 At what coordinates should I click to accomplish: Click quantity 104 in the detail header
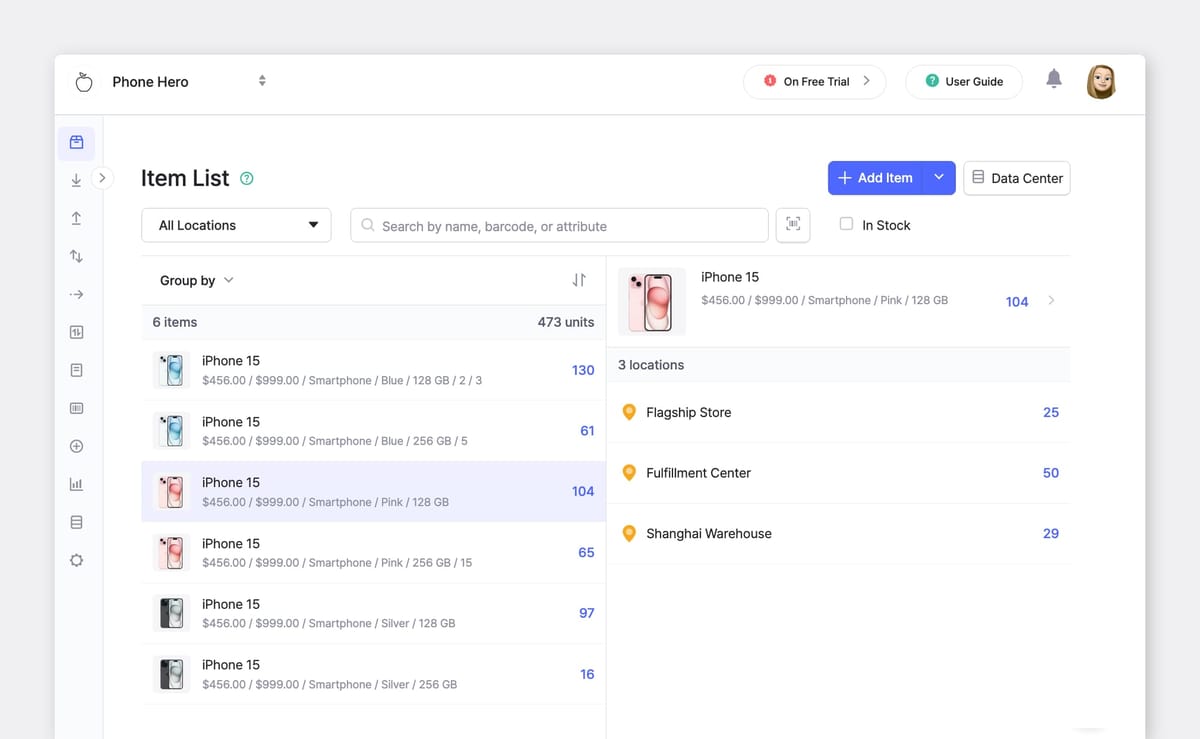(x=1017, y=301)
